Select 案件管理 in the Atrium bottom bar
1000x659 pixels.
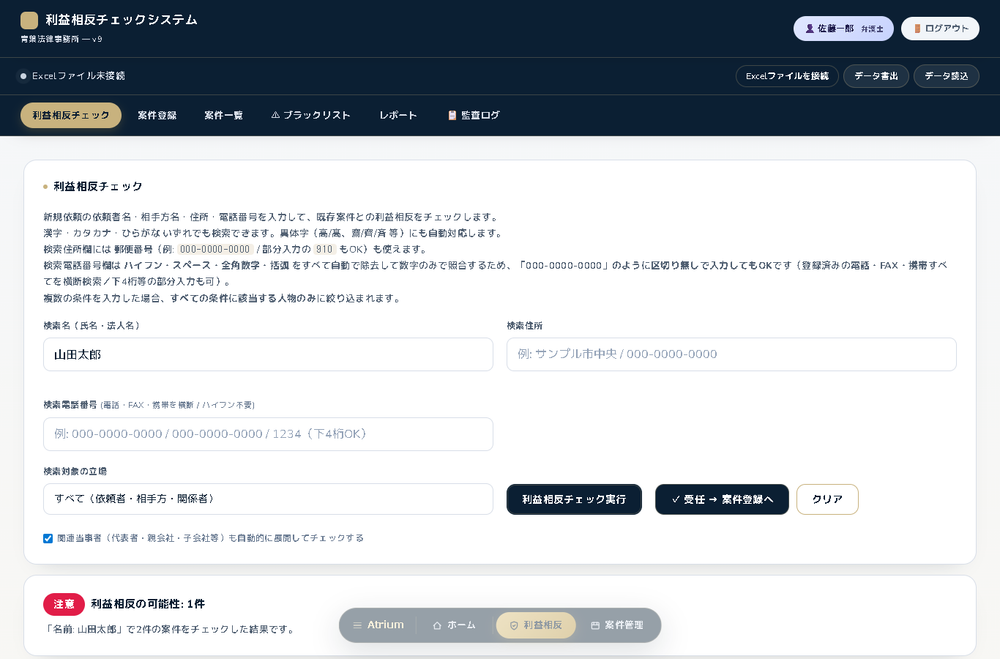617,625
